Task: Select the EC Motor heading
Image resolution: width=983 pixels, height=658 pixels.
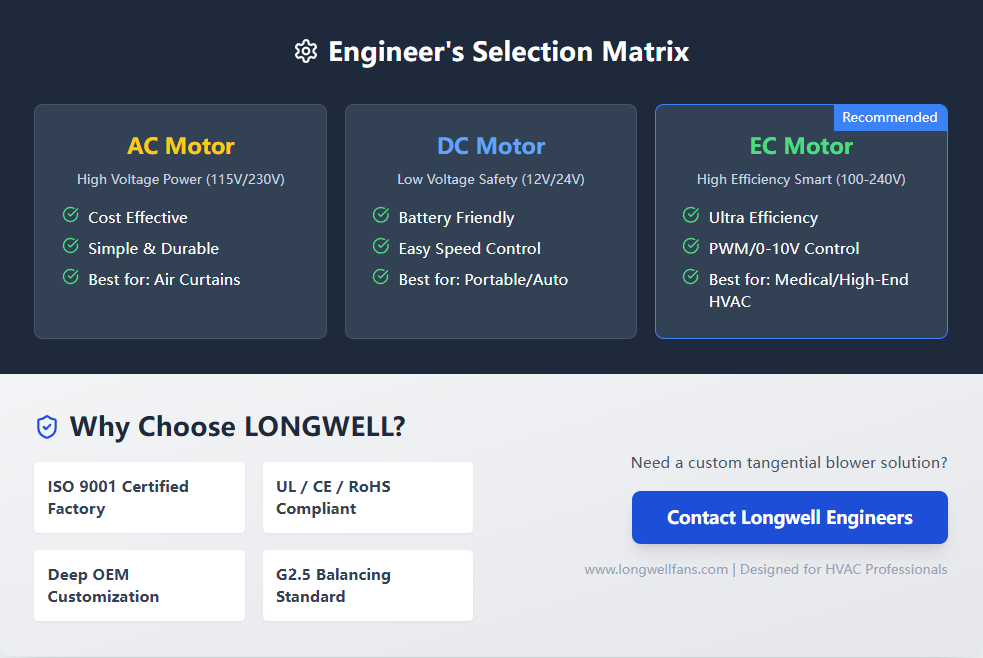Action: [801, 145]
